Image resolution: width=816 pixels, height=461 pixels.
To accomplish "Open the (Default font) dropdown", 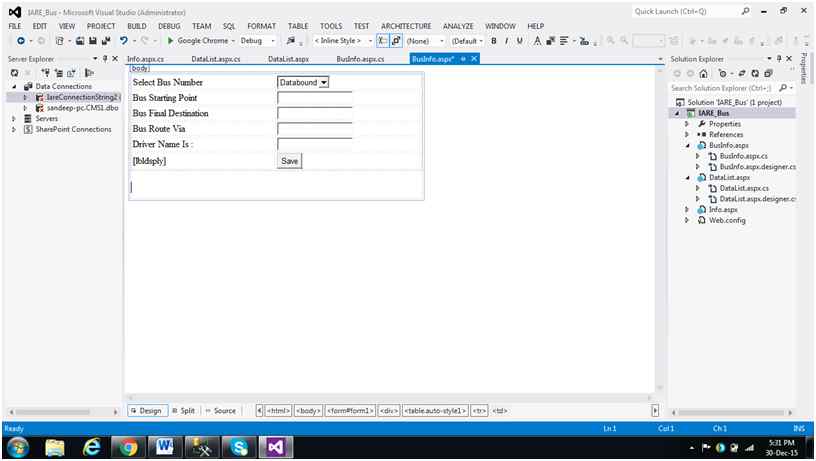I will pyautogui.click(x=481, y=41).
